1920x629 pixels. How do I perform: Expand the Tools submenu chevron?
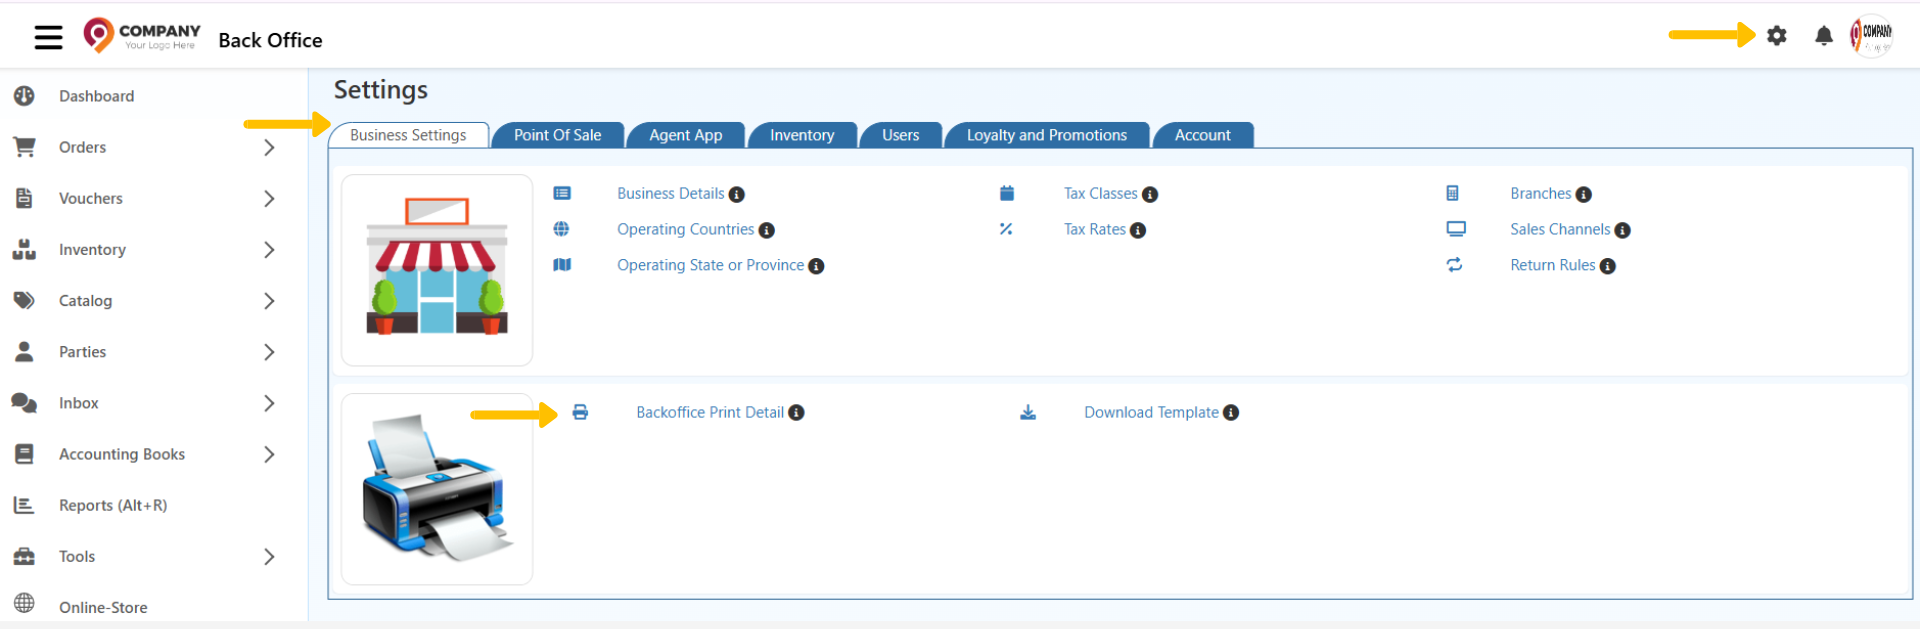[x=269, y=556]
